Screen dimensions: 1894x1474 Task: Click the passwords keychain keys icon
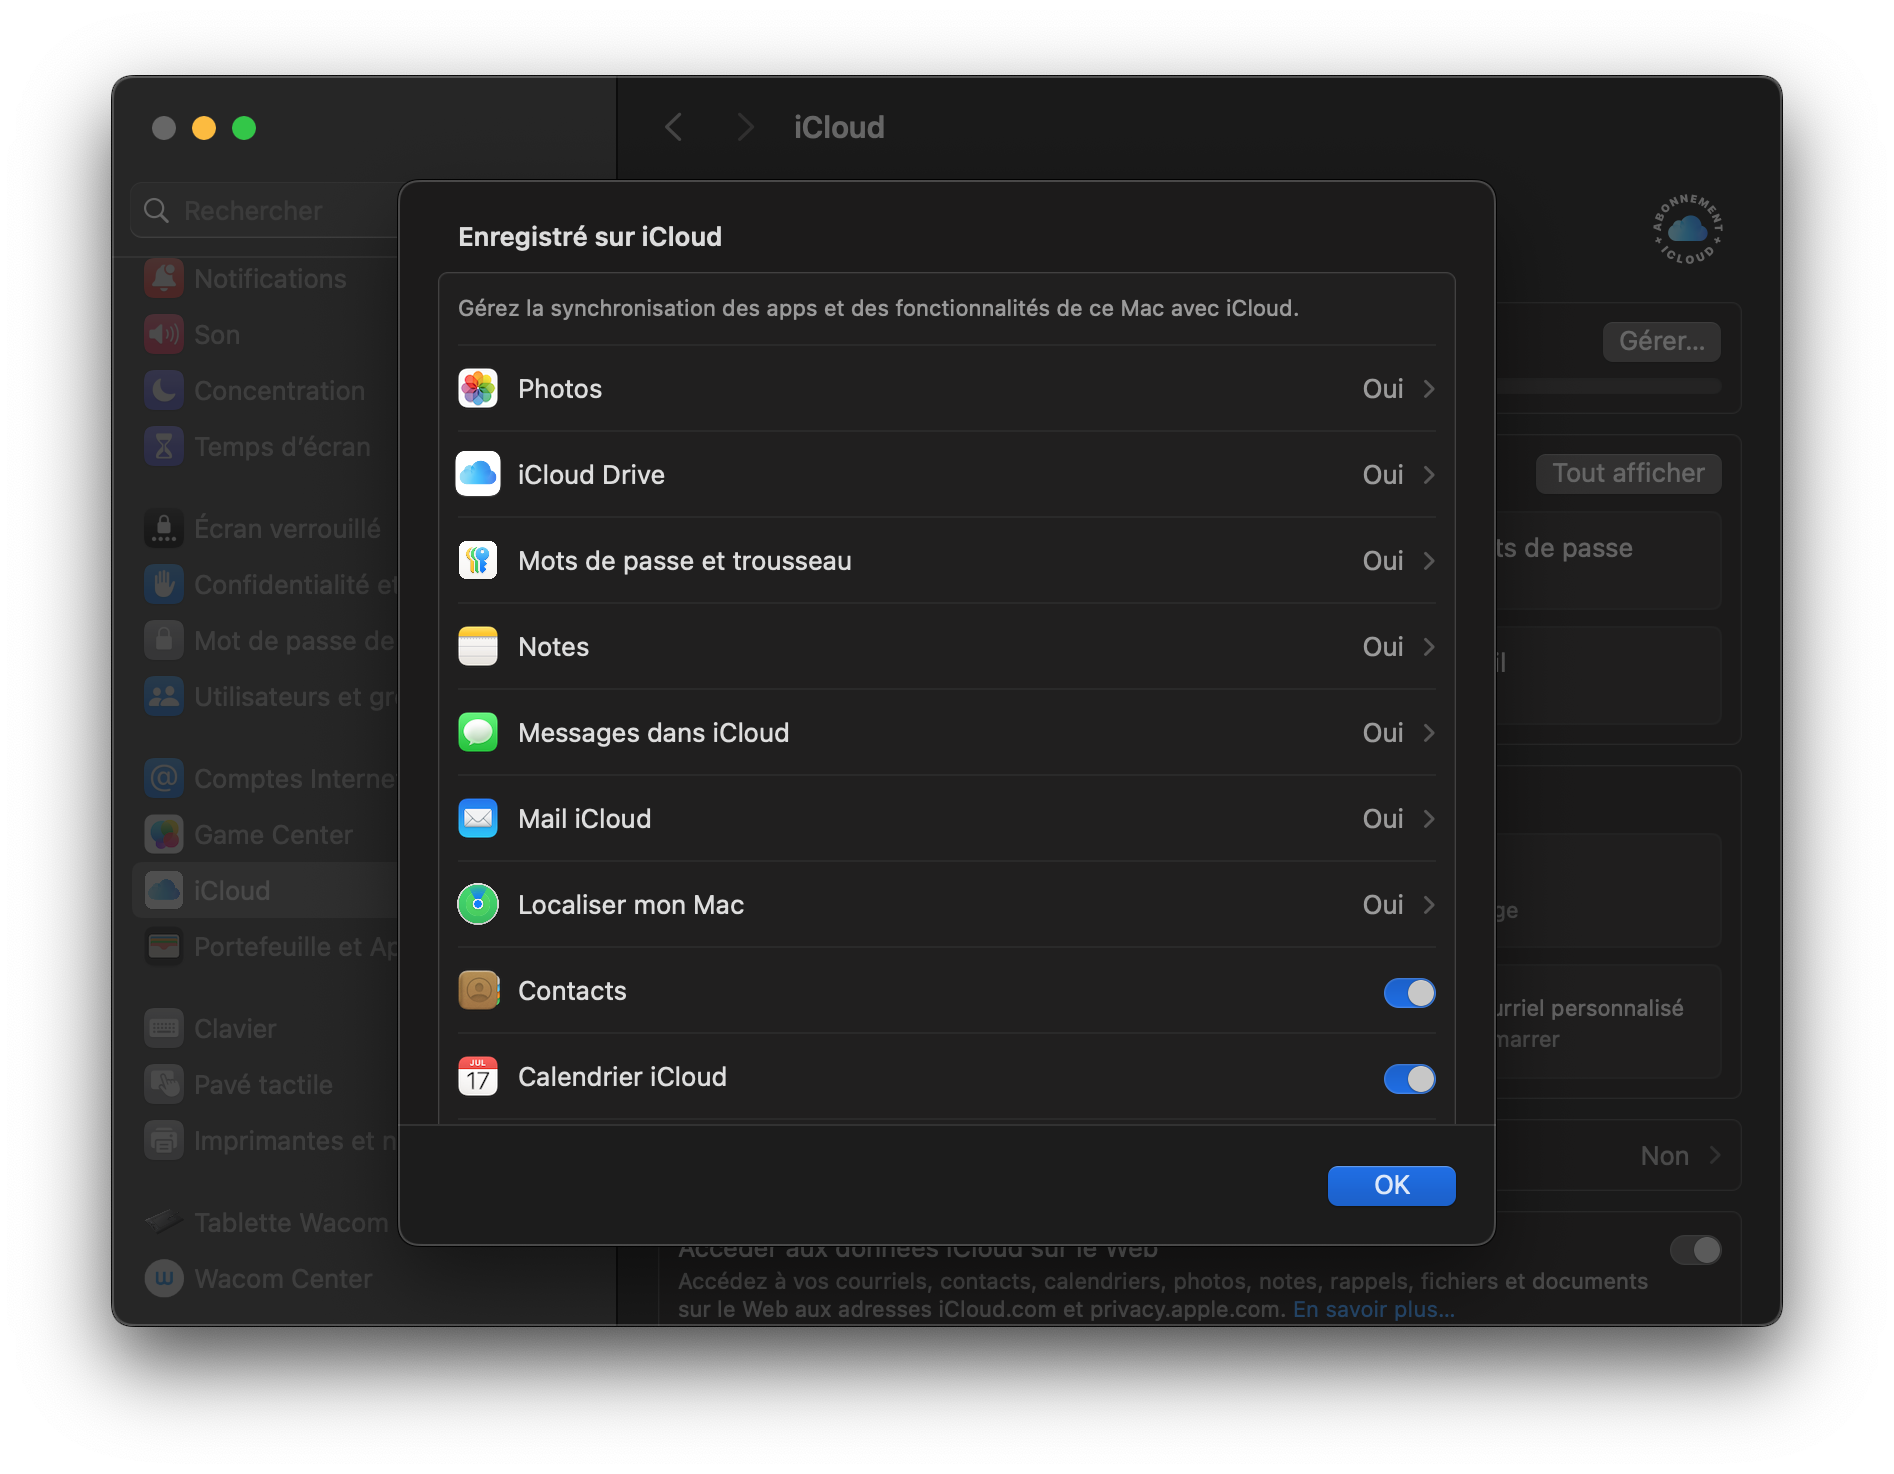478,561
